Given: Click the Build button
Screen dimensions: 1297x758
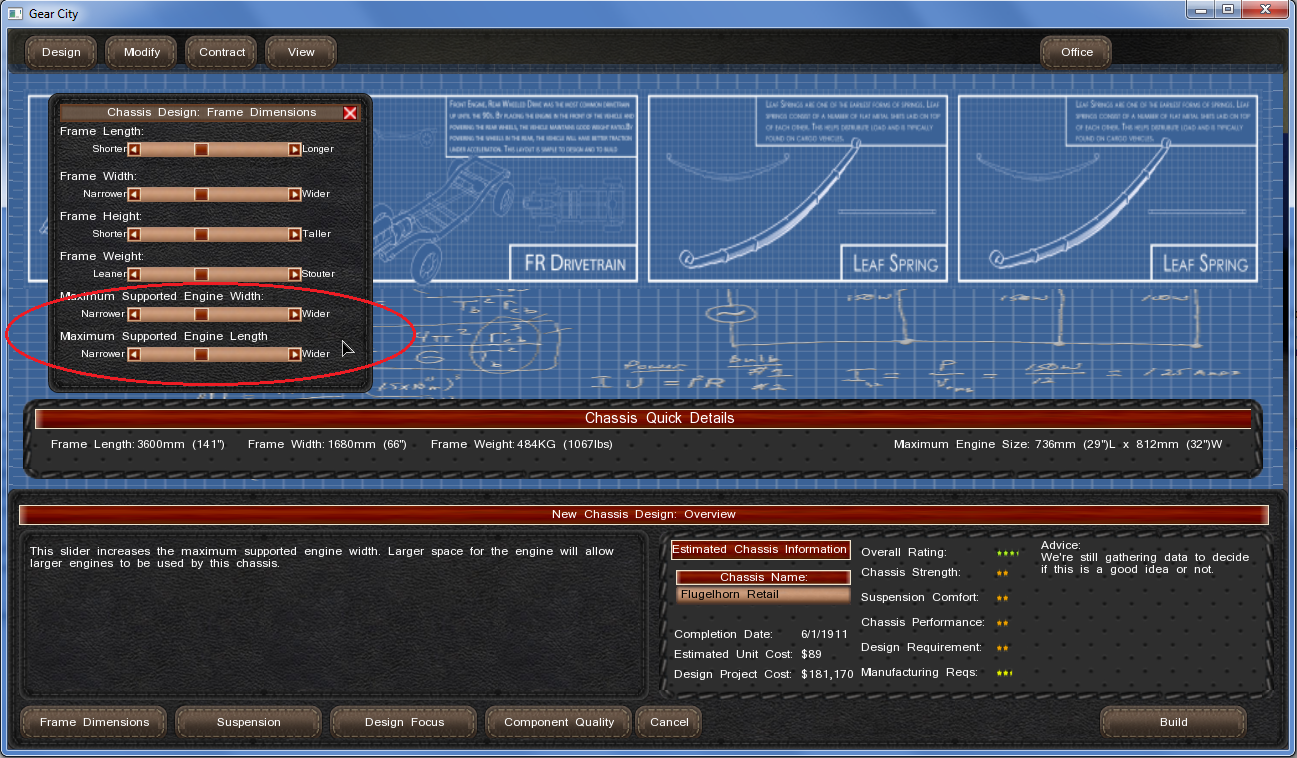Looking at the screenshot, I should coord(1173,722).
